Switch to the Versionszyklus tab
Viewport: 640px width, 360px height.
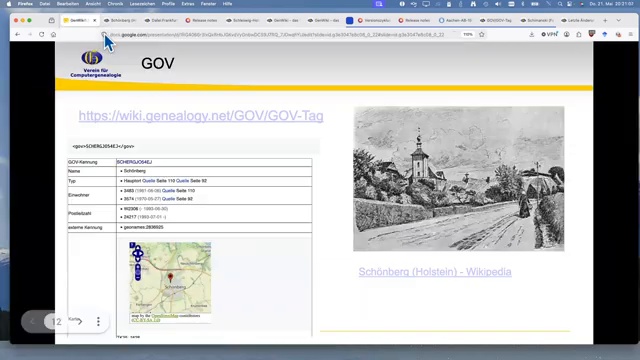[374, 20]
